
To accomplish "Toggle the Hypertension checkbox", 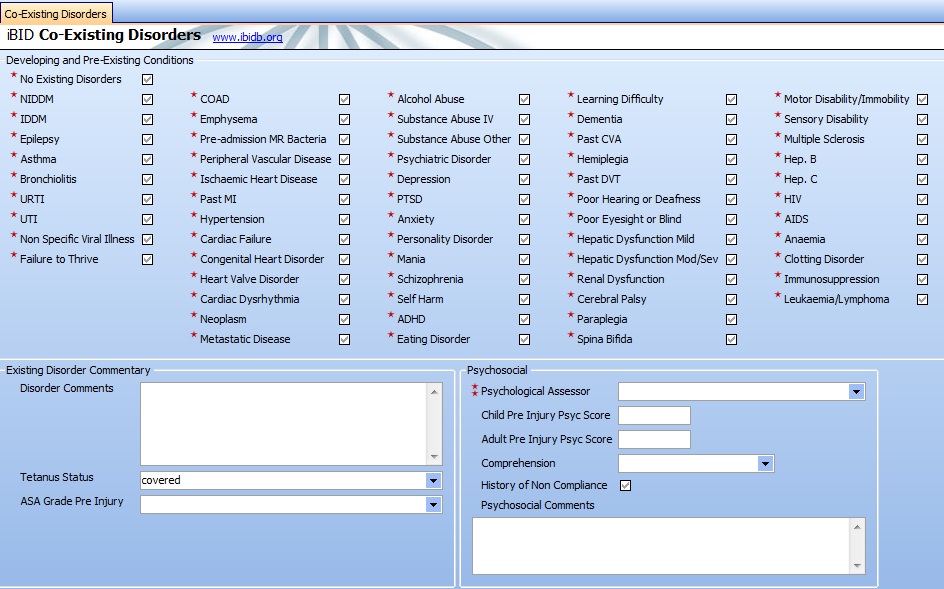I will [344, 219].
